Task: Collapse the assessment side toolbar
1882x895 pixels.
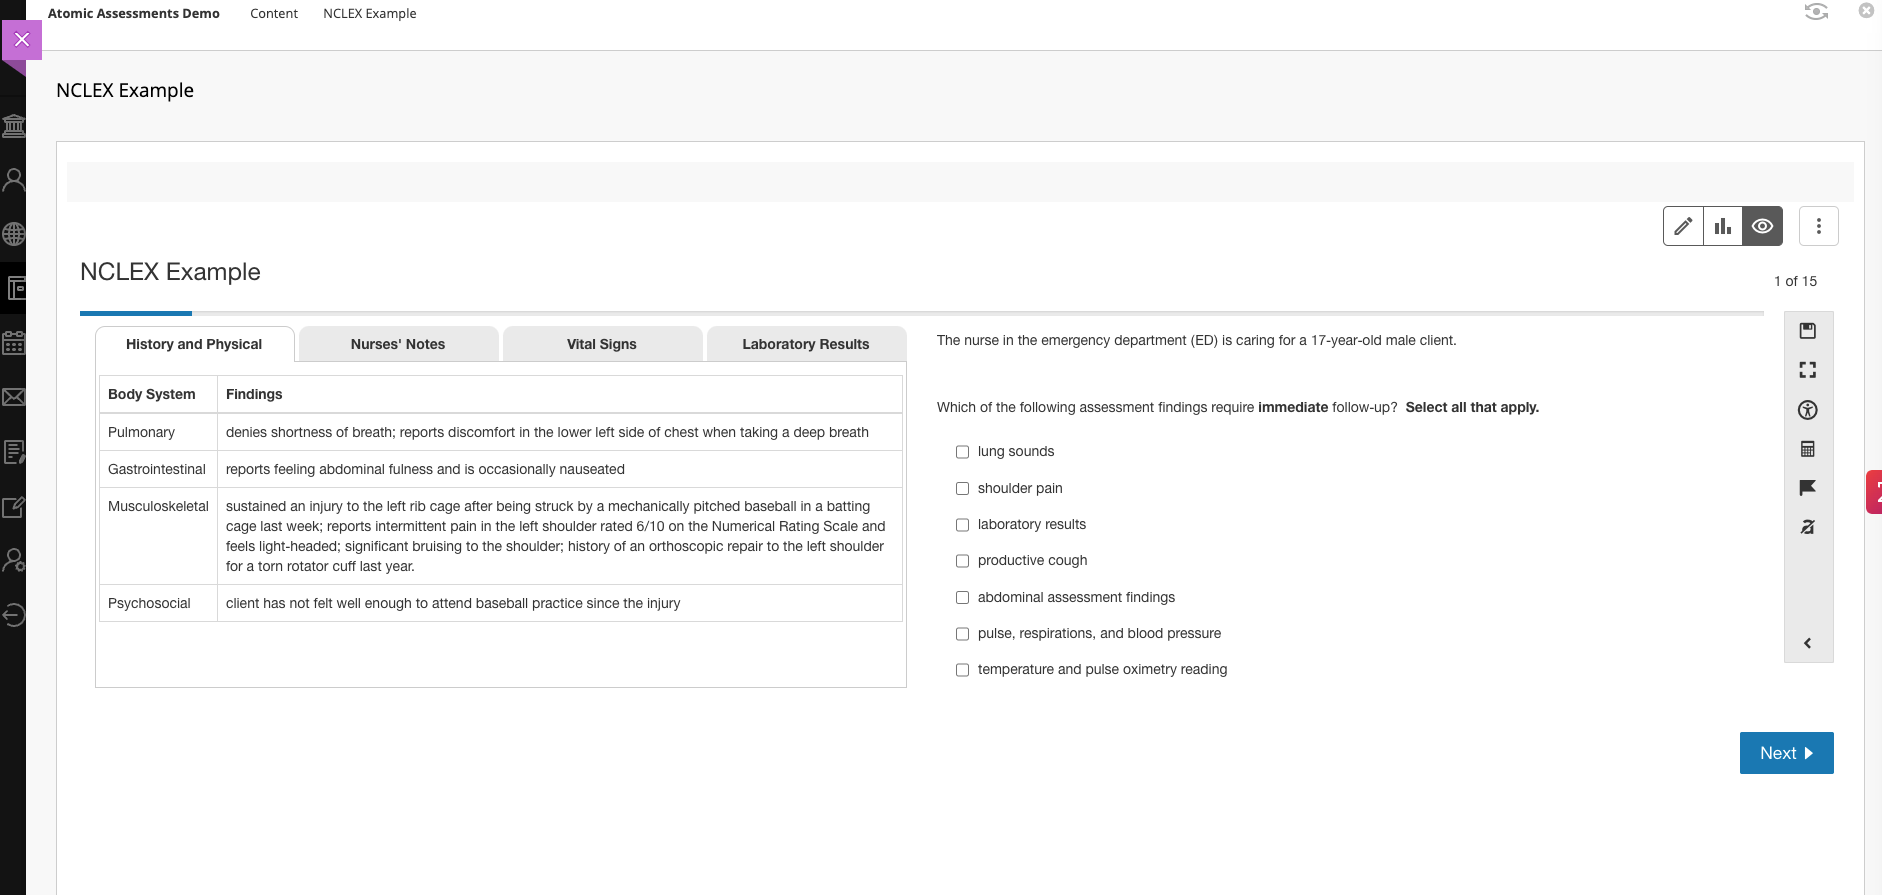Action: click(1807, 643)
